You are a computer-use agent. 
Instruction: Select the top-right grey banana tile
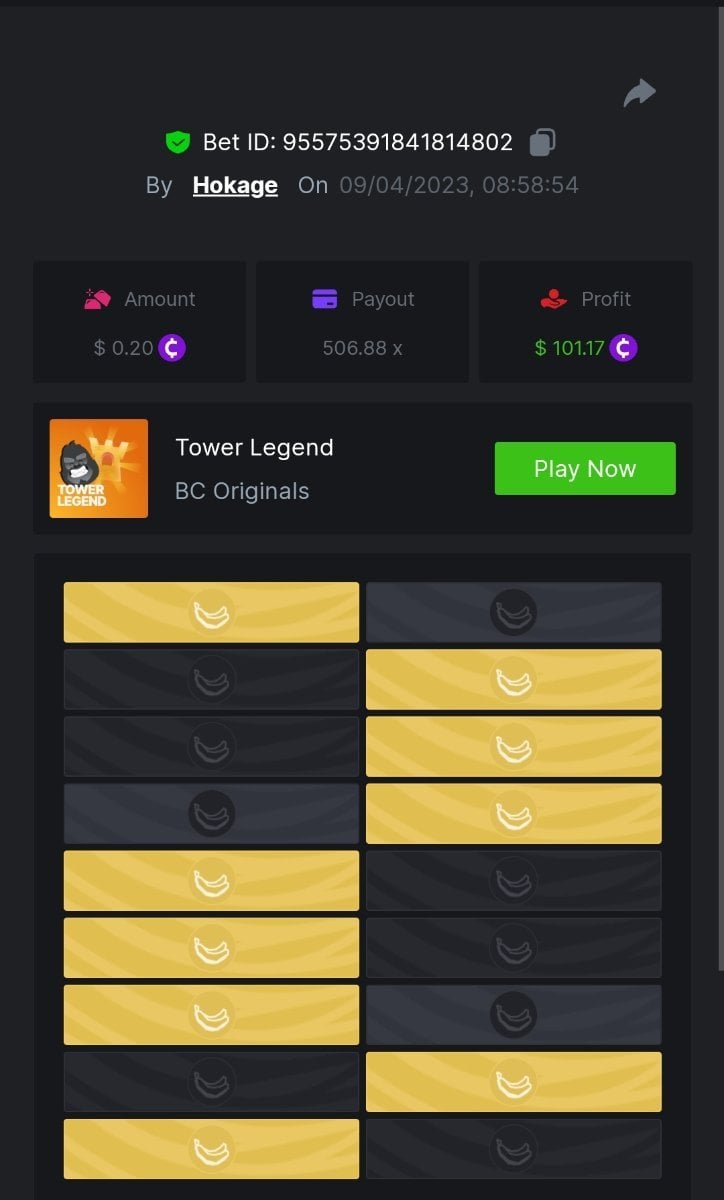click(514, 612)
